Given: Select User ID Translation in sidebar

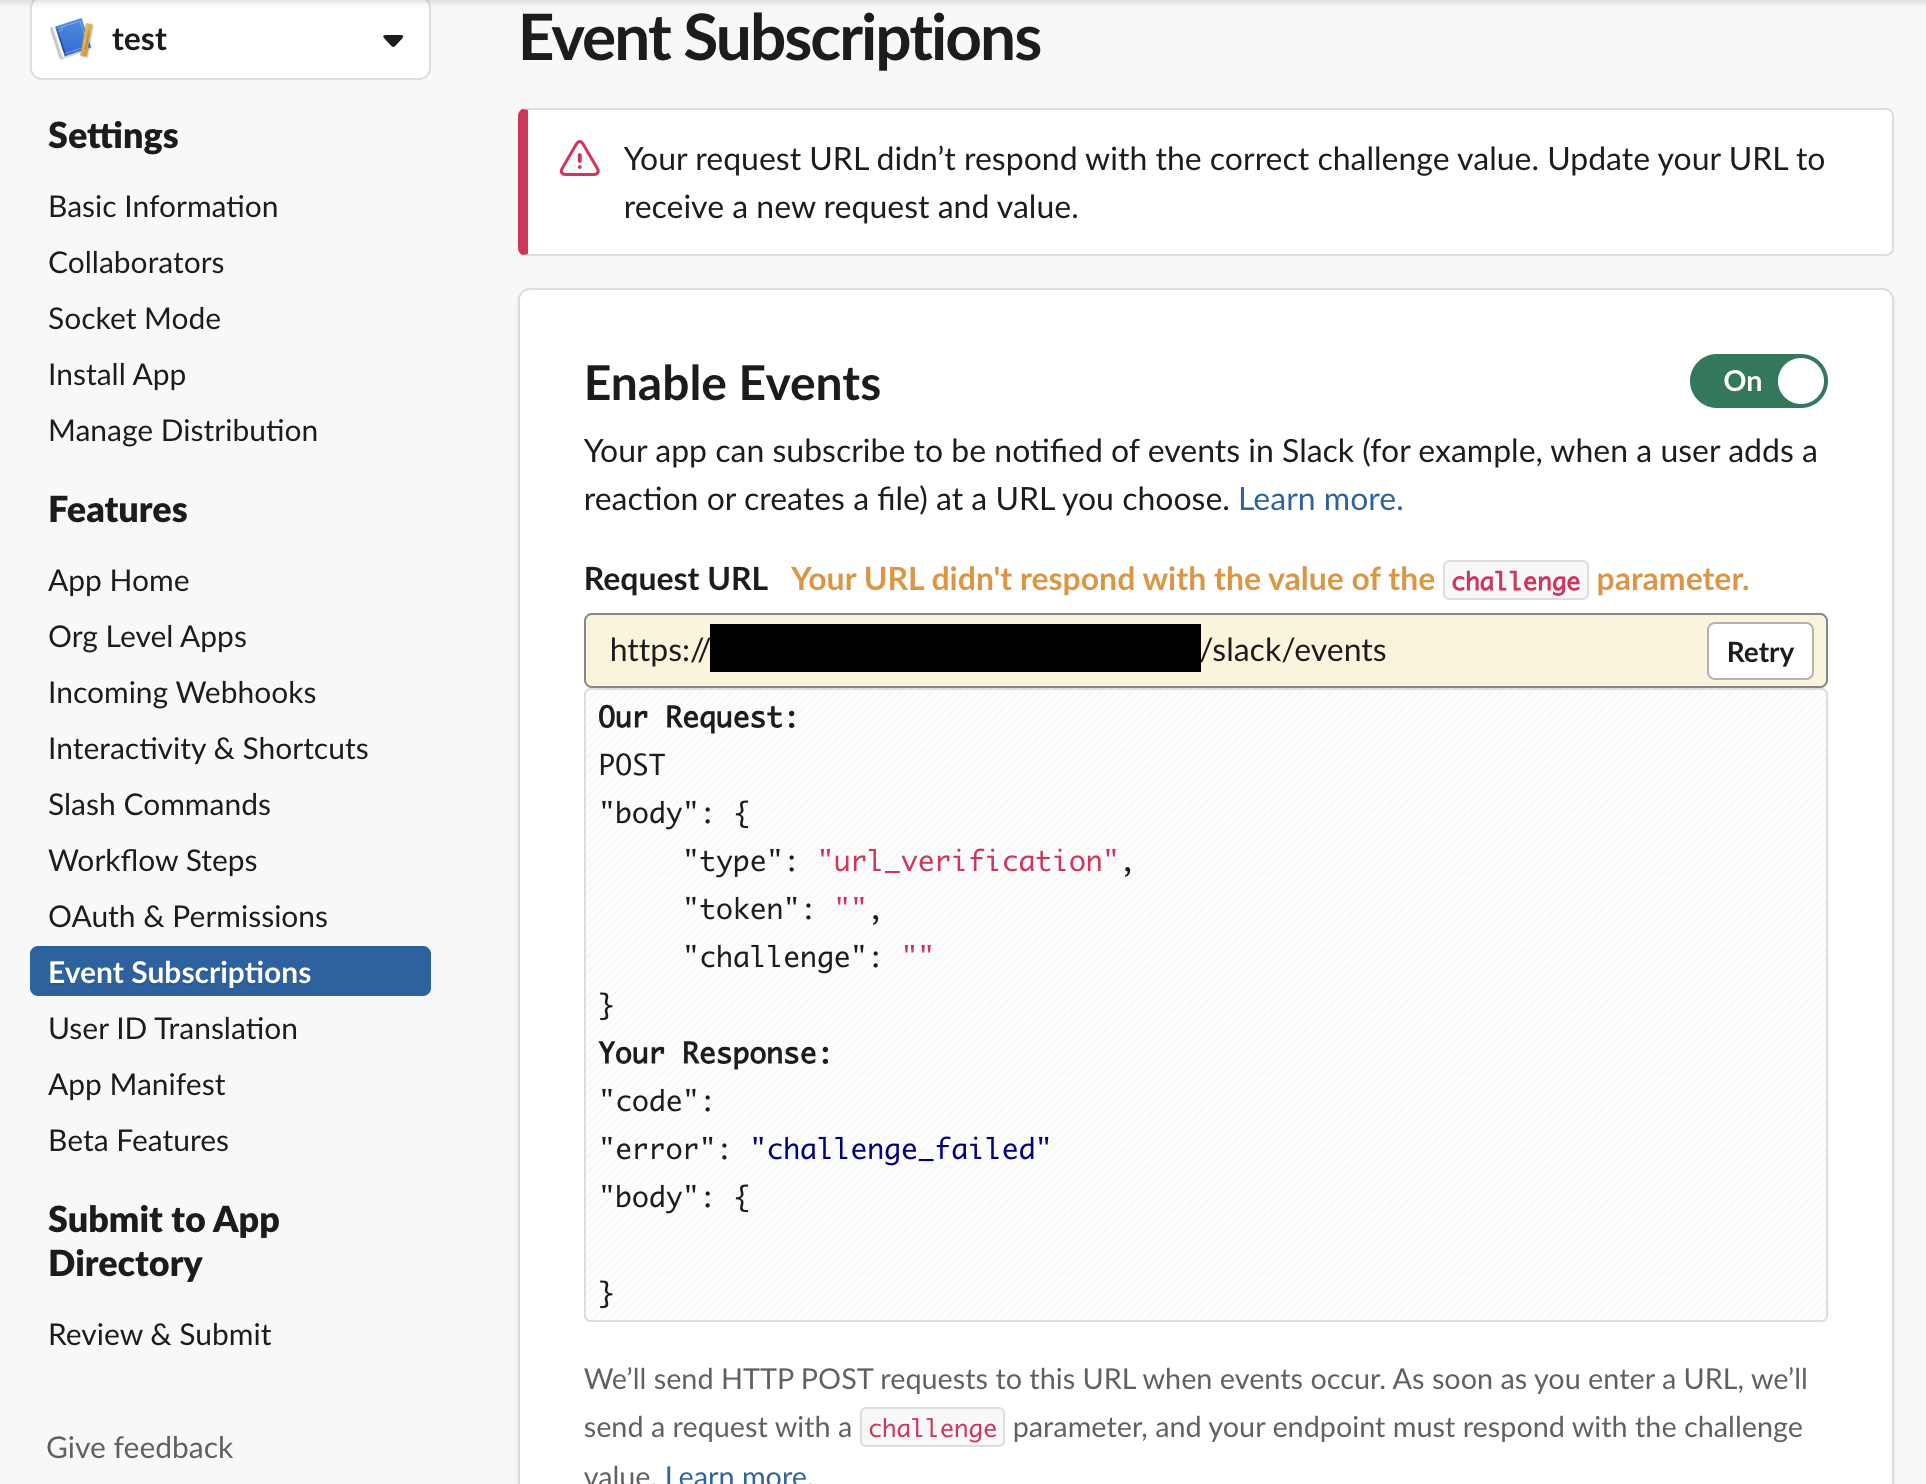Looking at the screenshot, I should [172, 1027].
